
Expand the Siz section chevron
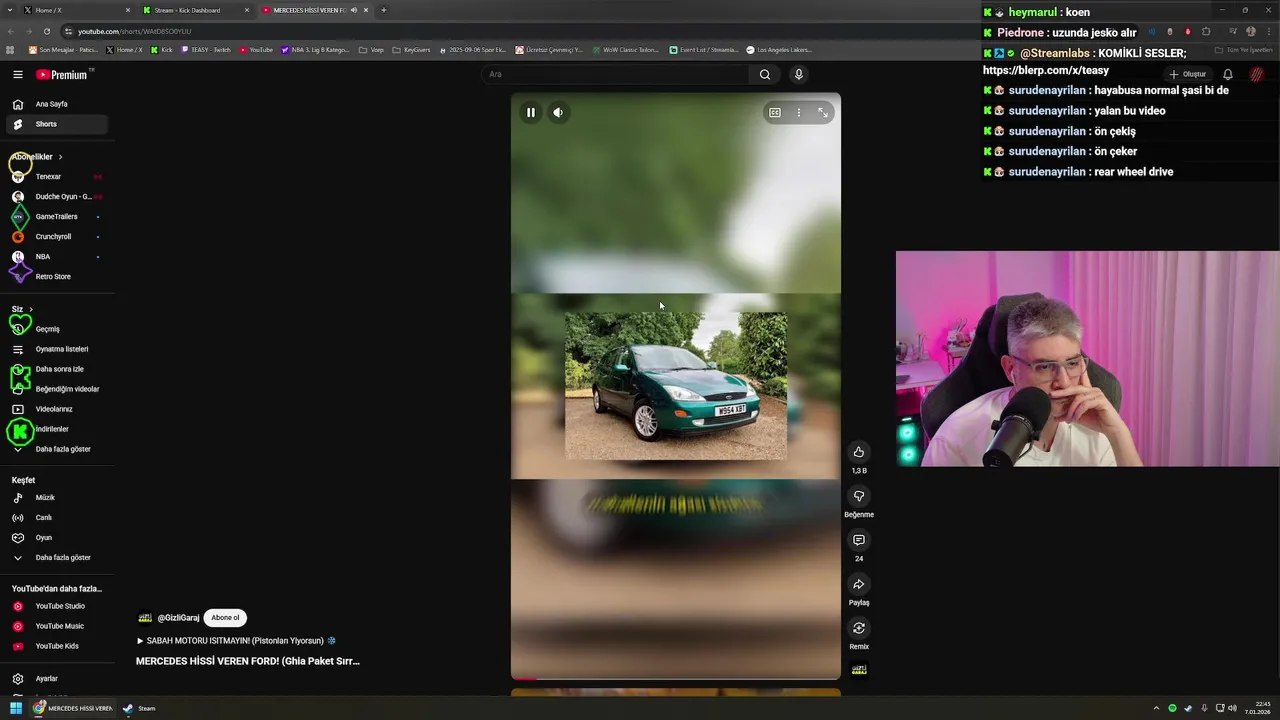click(x=31, y=309)
